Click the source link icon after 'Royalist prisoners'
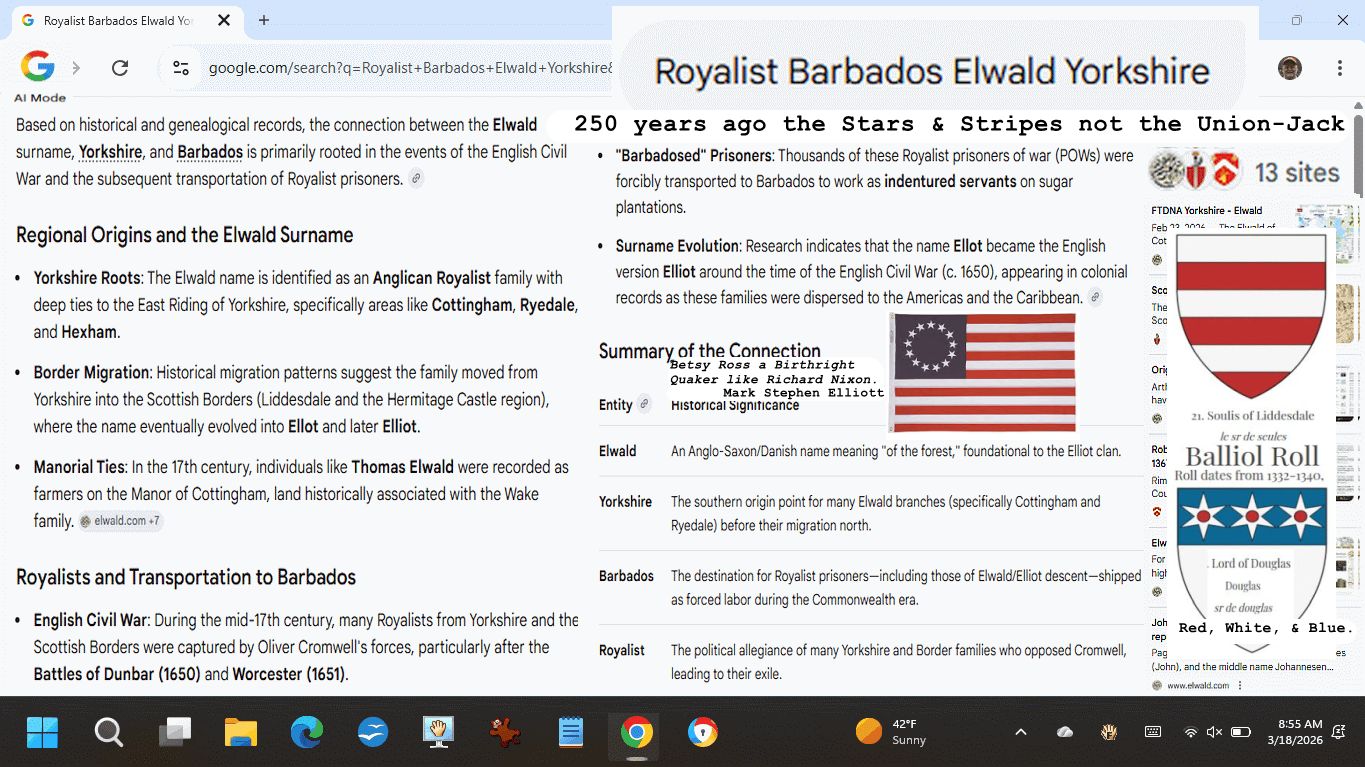 (417, 179)
